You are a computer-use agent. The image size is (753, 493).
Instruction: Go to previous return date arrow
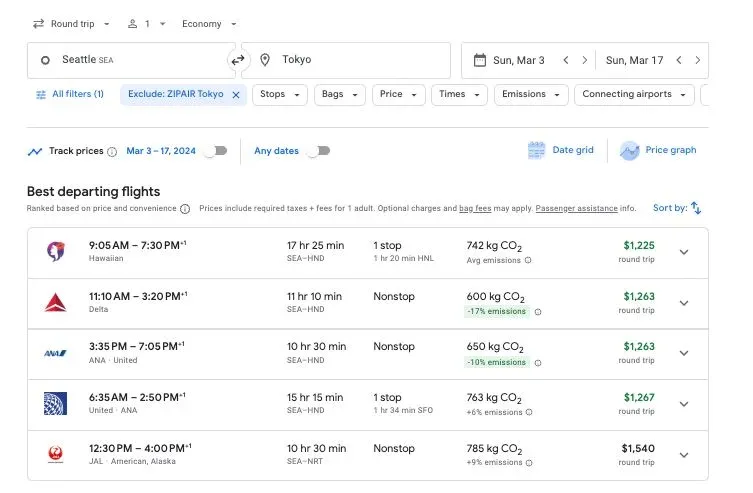[679, 60]
